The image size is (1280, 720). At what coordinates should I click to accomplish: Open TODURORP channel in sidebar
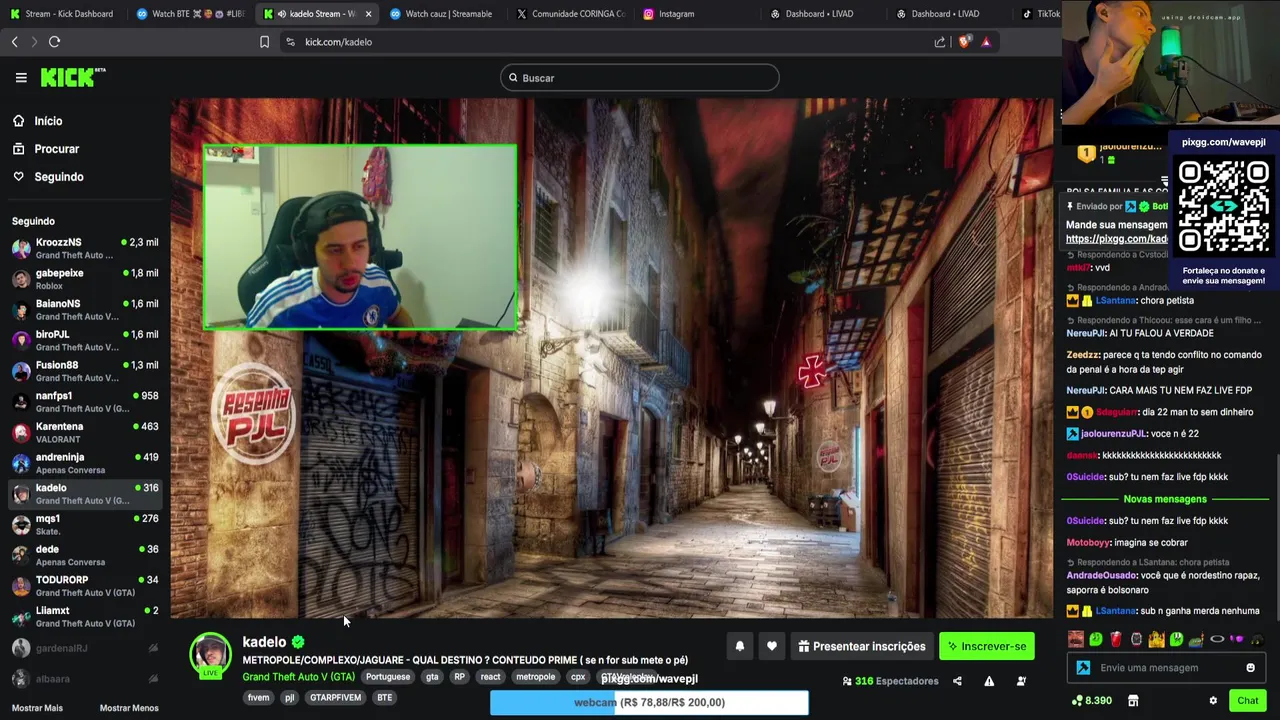tap(85, 586)
